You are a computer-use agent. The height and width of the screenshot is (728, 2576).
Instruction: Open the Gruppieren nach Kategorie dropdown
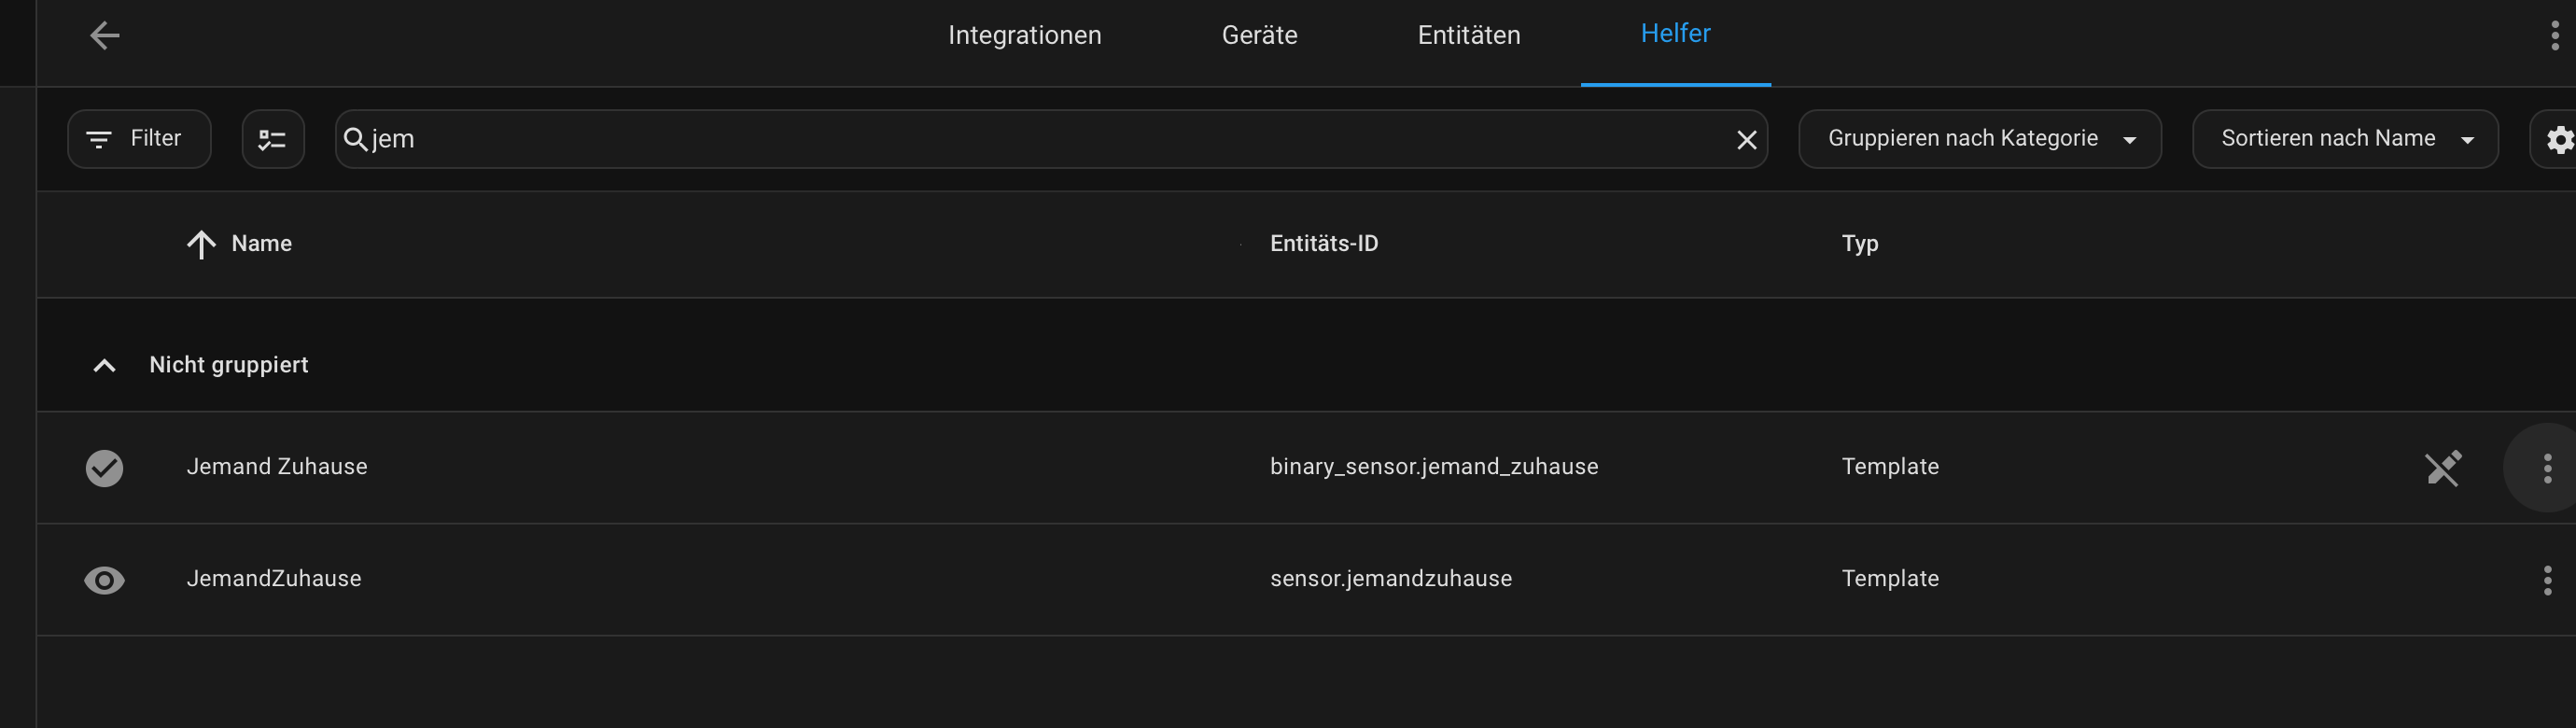coord(1979,139)
